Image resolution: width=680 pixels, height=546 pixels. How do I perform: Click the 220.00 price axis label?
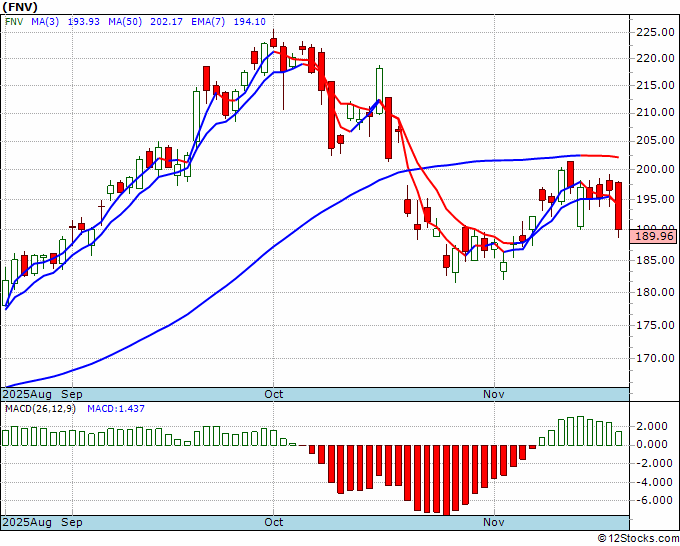655,58
